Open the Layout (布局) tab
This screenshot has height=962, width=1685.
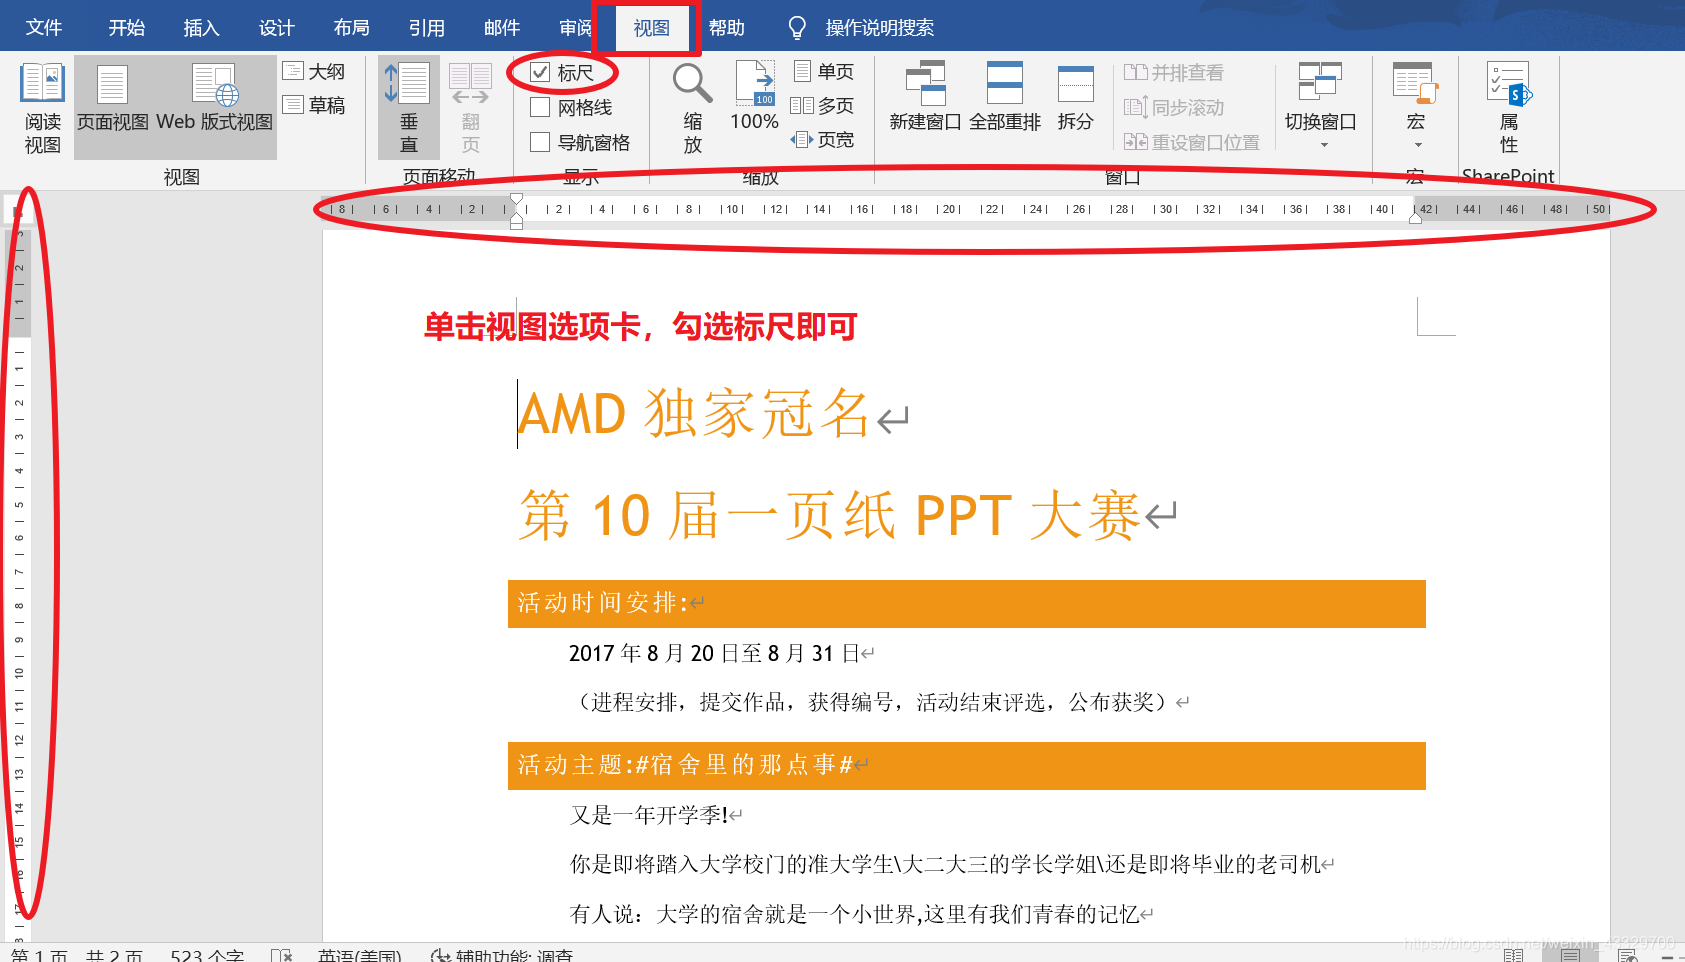351,27
